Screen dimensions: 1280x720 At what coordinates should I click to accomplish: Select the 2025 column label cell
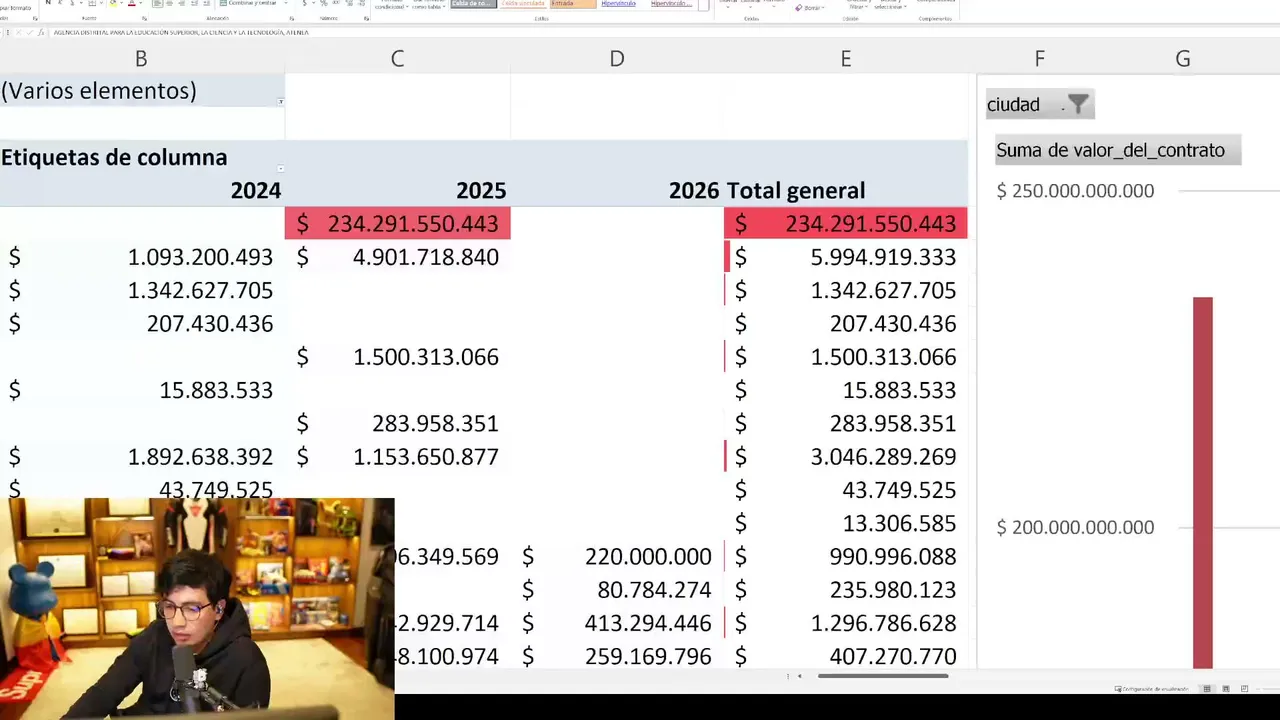click(397, 190)
